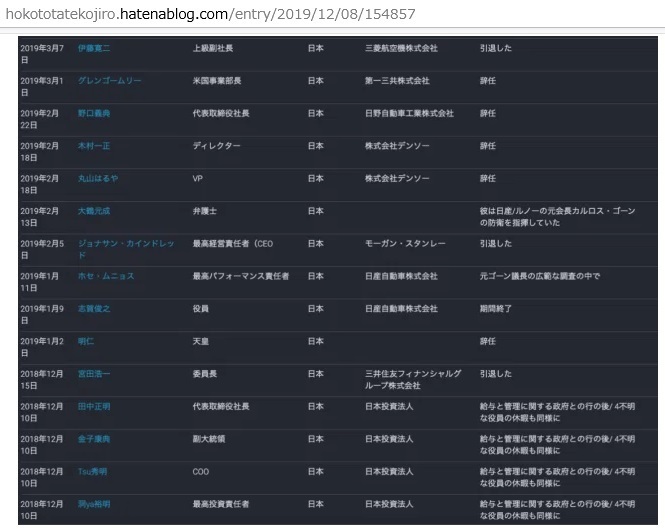
Task: Follow the 丸山はるや name link
Action: point(98,179)
